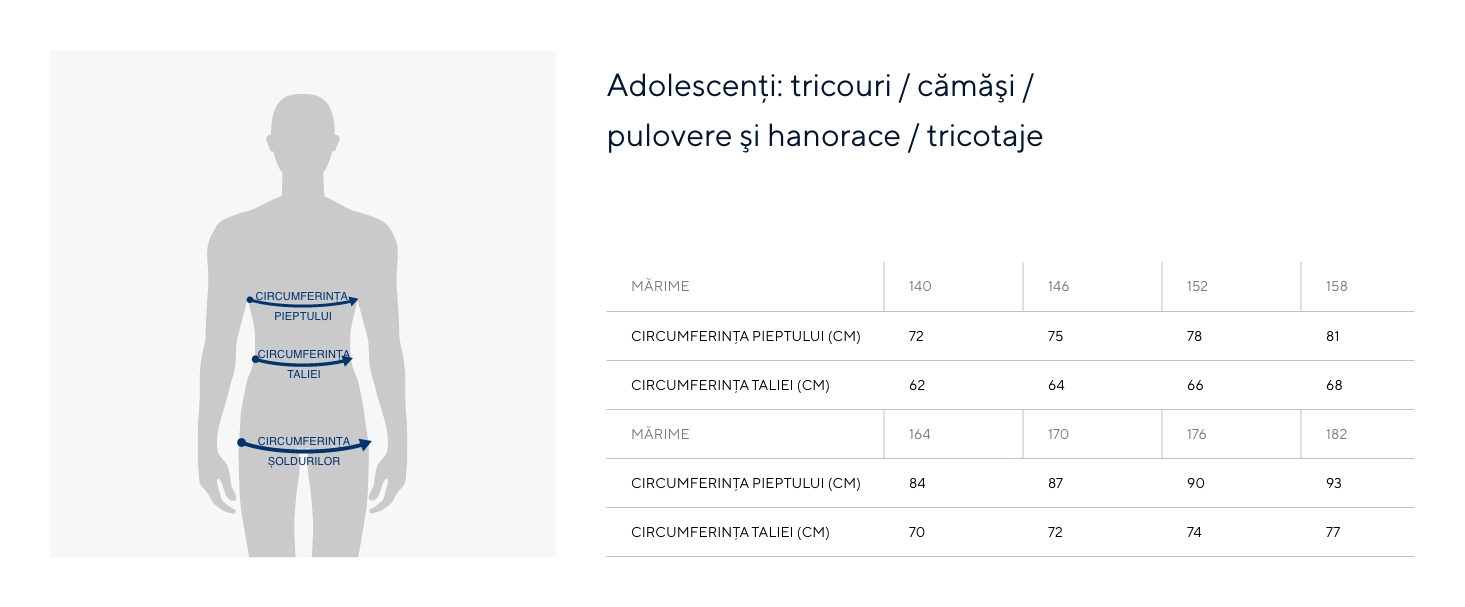This screenshot has width=1465, height=607.
Task: Click the ȘOLDURILOR label on the body figure
Action: (x=304, y=462)
